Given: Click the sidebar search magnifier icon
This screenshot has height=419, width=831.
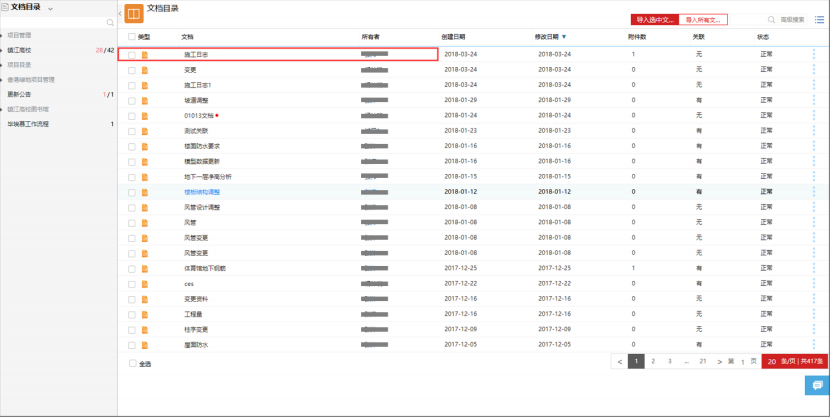Looking at the screenshot, I should click(110, 23).
